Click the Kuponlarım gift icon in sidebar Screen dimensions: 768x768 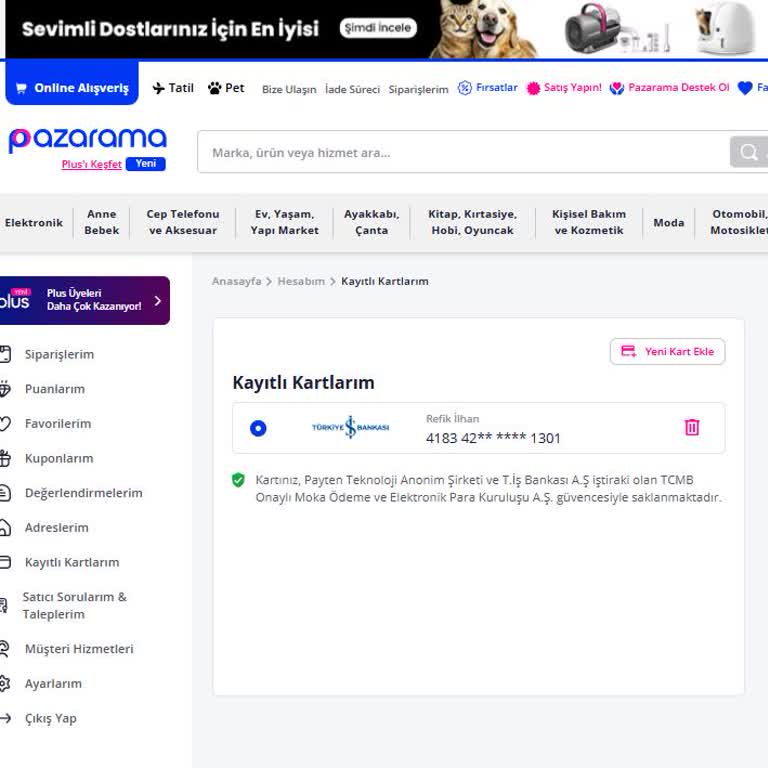pyautogui.click(x=5, y=458)
